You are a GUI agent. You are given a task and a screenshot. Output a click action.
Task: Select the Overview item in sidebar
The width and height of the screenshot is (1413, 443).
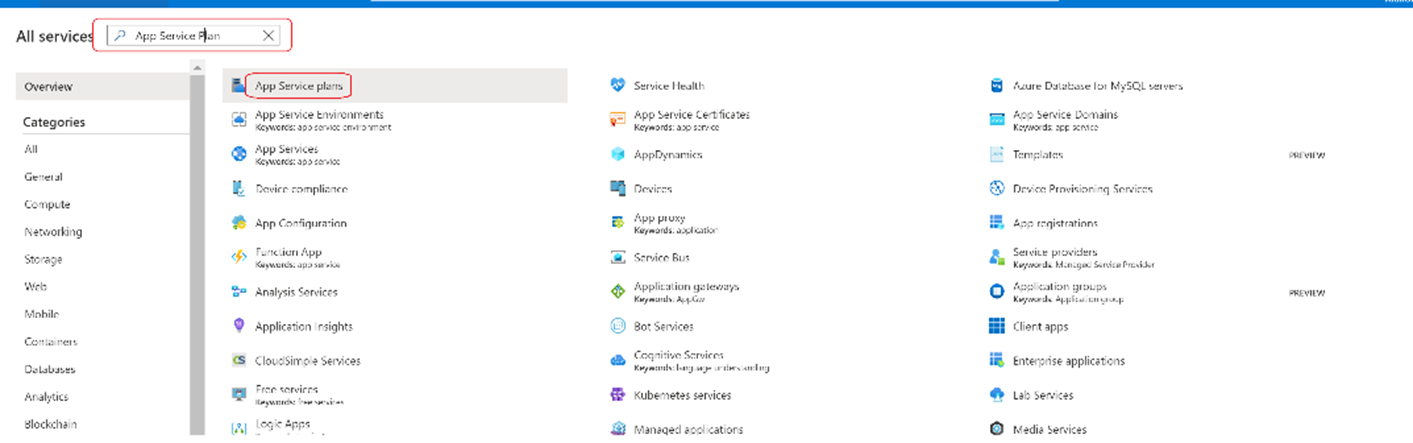[49, 87]
